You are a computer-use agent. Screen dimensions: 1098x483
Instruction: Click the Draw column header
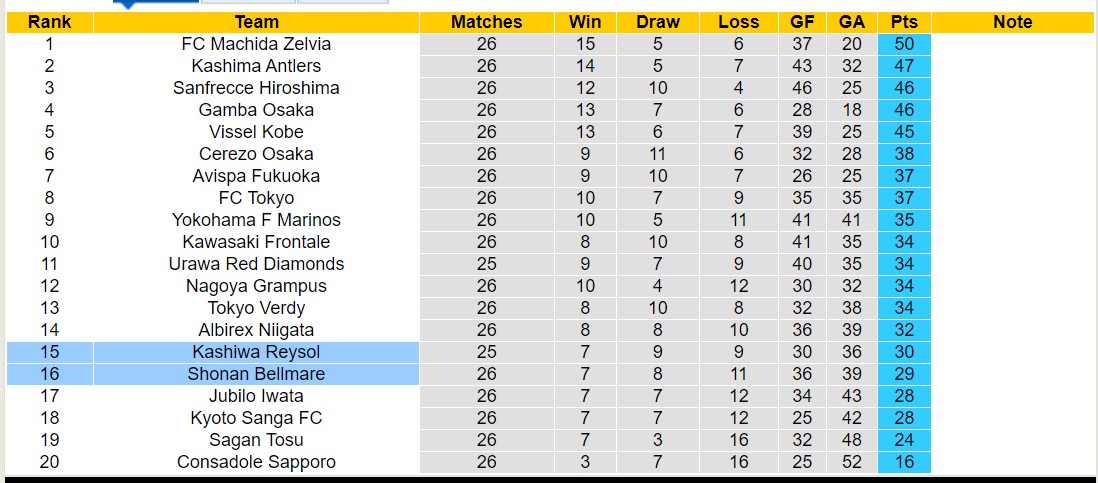click(657, 22)
